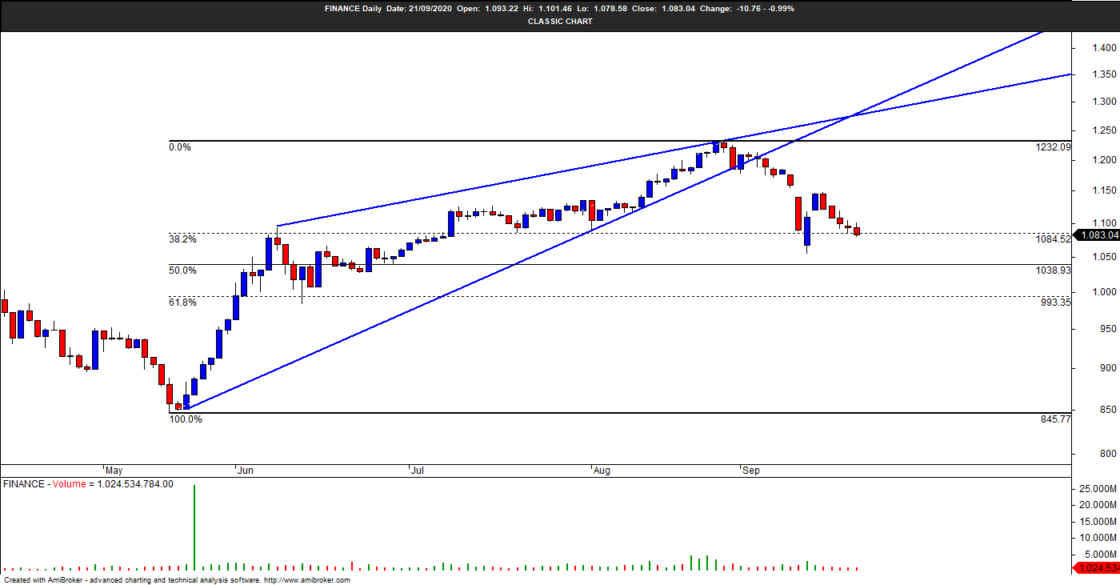Select the 50.0% Fibonacci level label
The image size is (1120, 585).
pos(182,271)
